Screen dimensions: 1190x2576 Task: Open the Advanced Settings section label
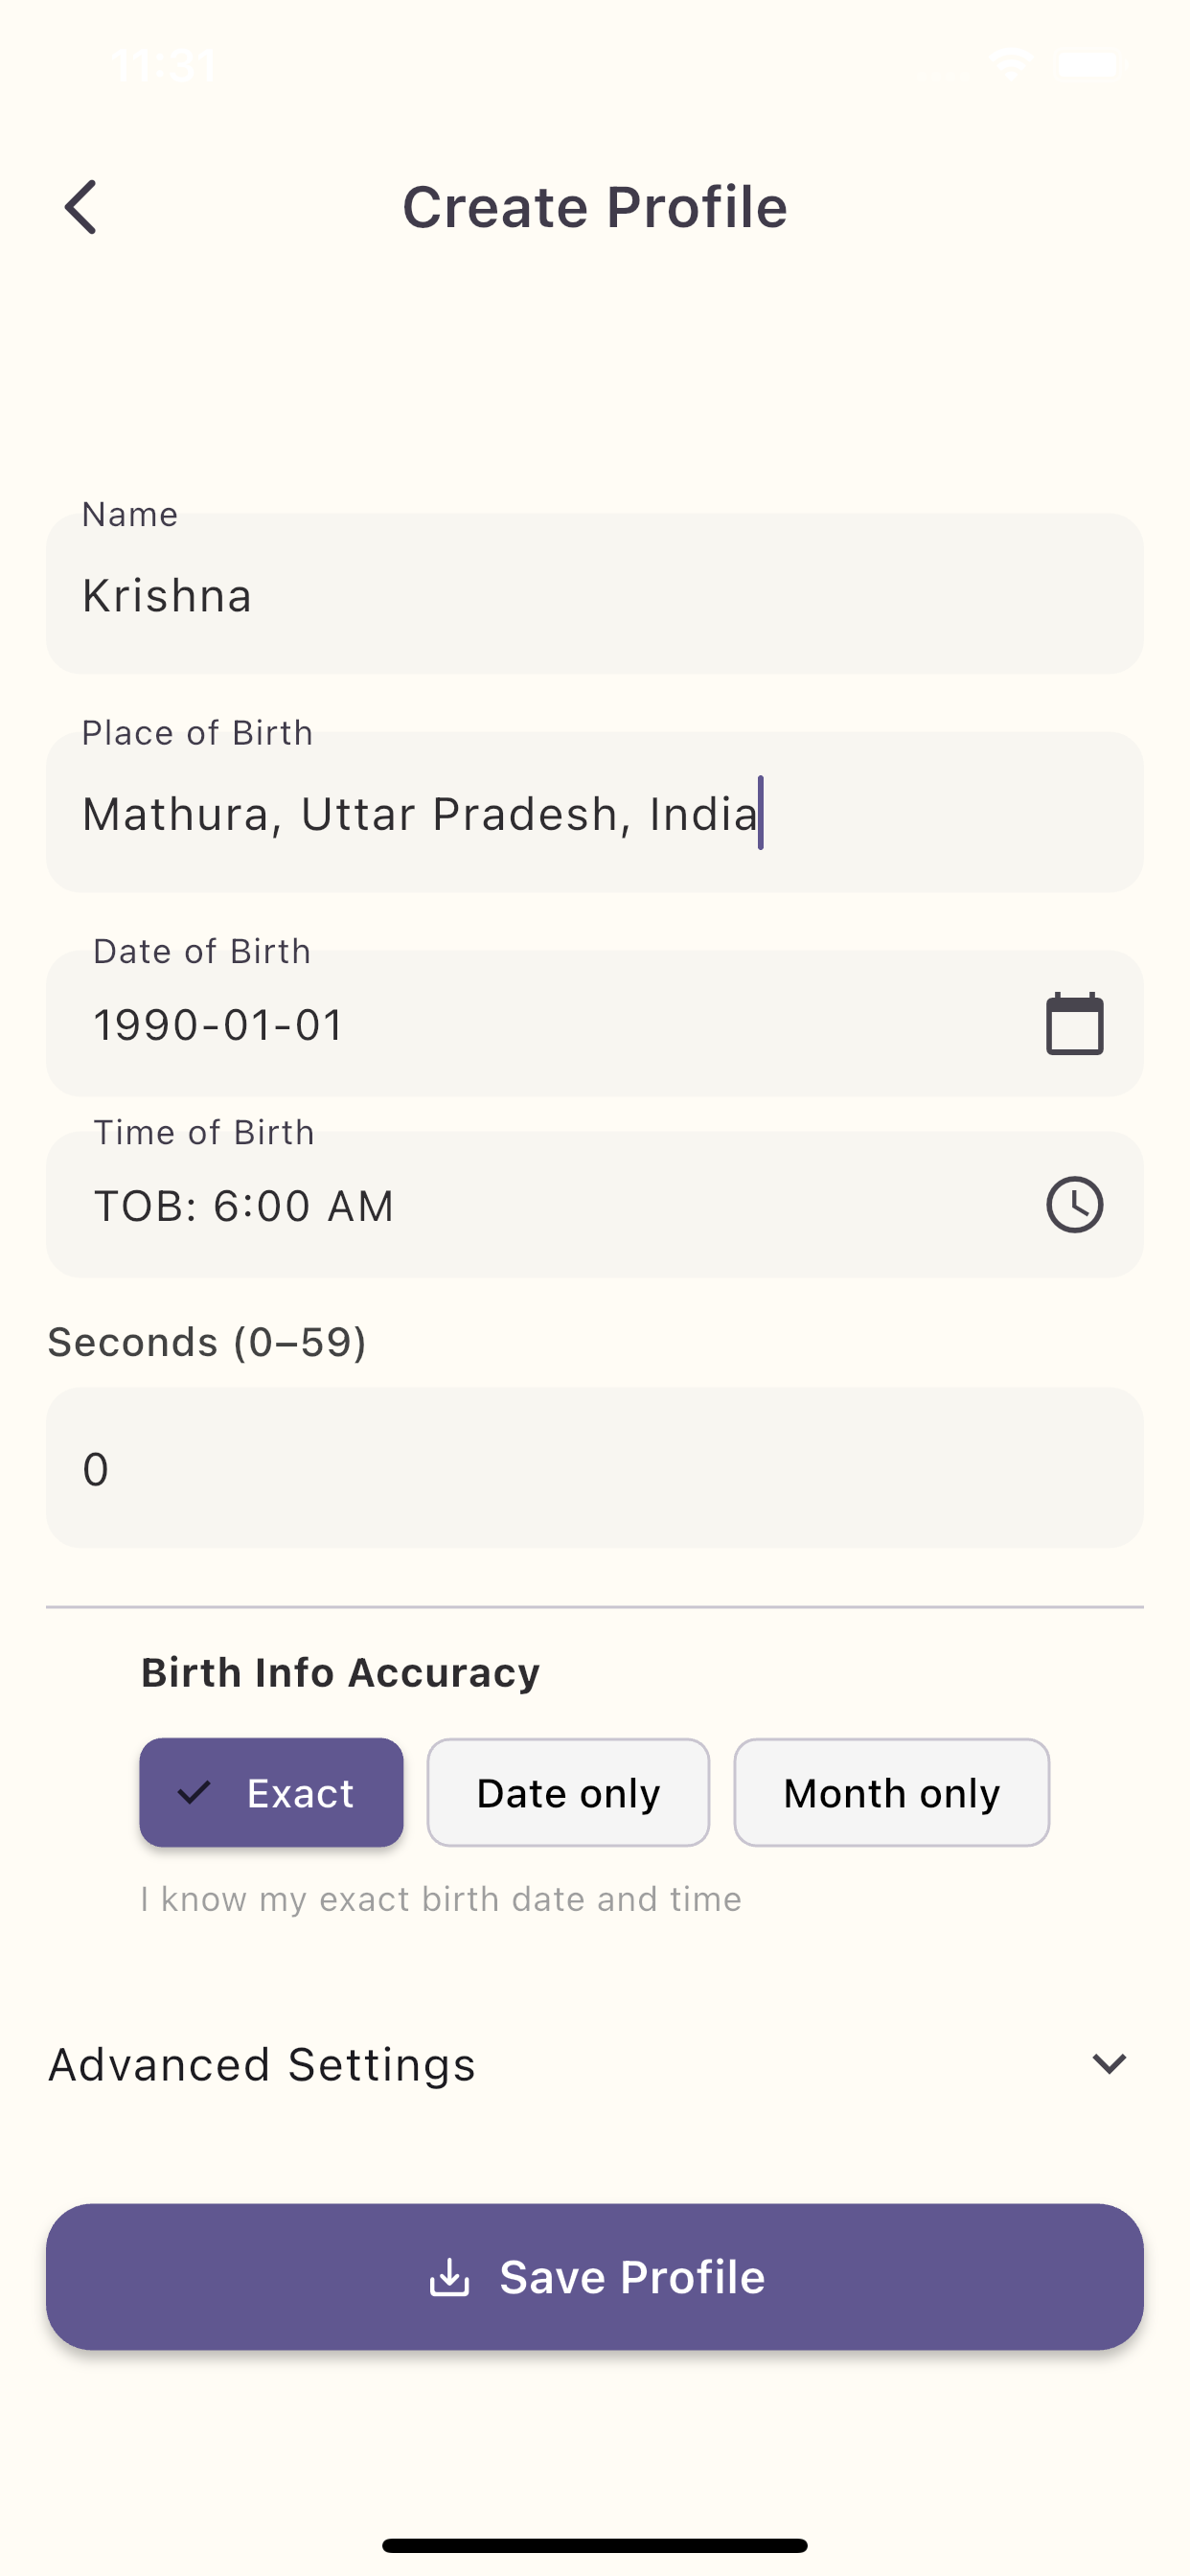(x=262, y=2064)
